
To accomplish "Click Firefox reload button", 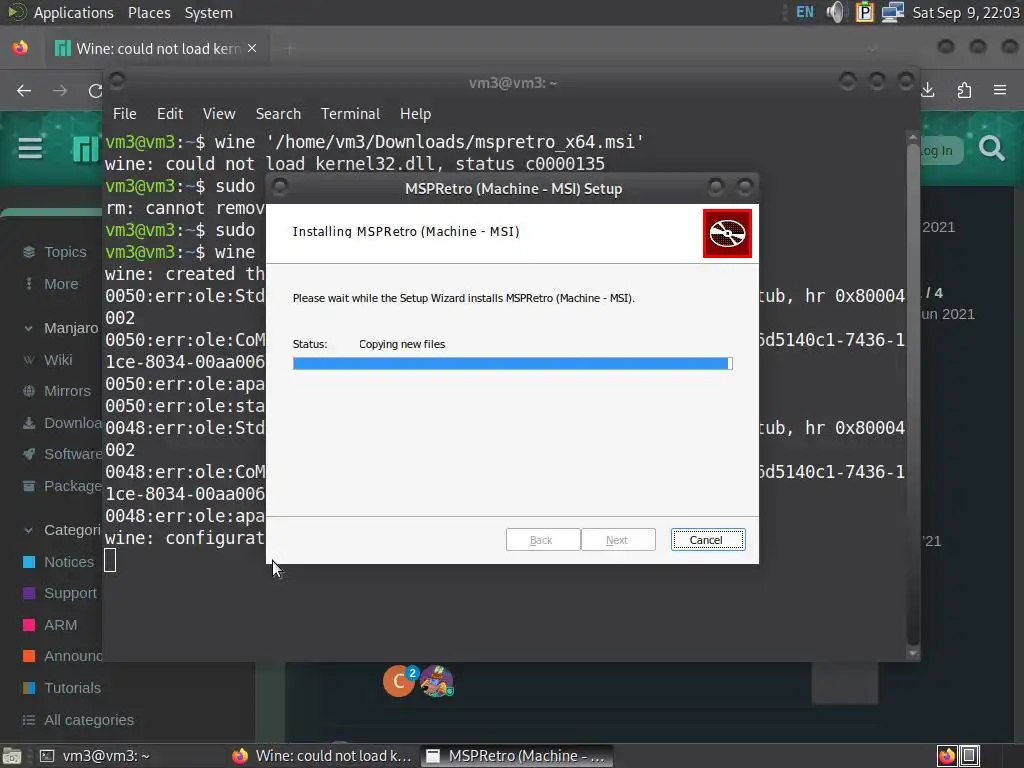I will (95, 90).
